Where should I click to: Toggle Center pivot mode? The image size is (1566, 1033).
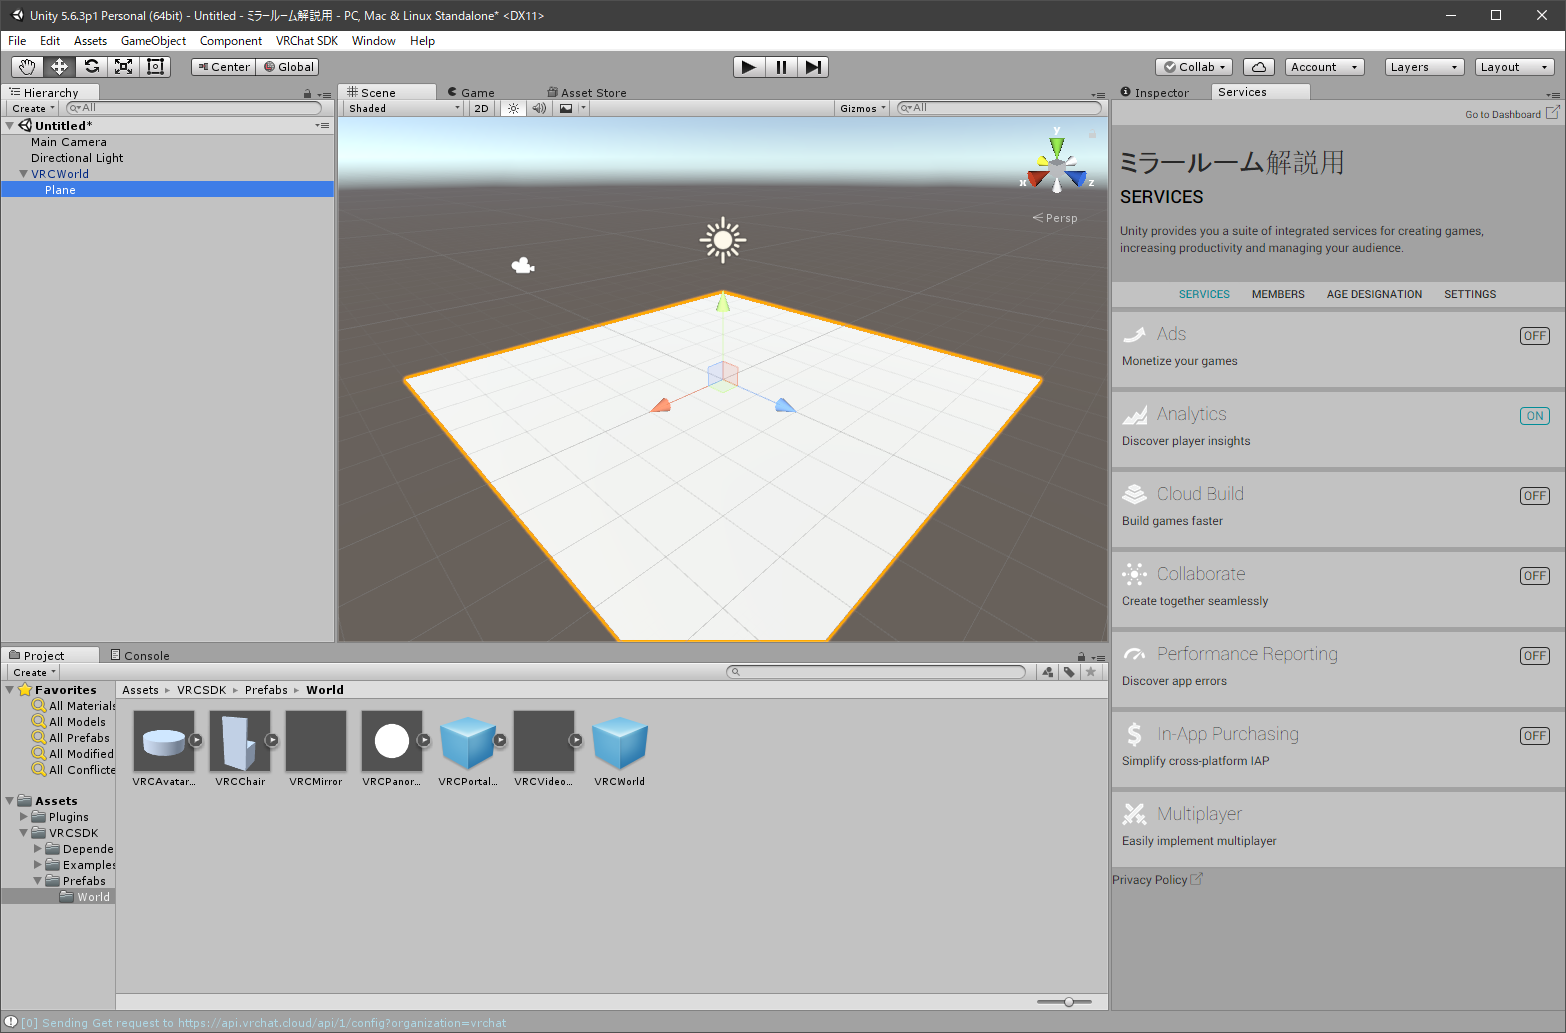(224, 67)
